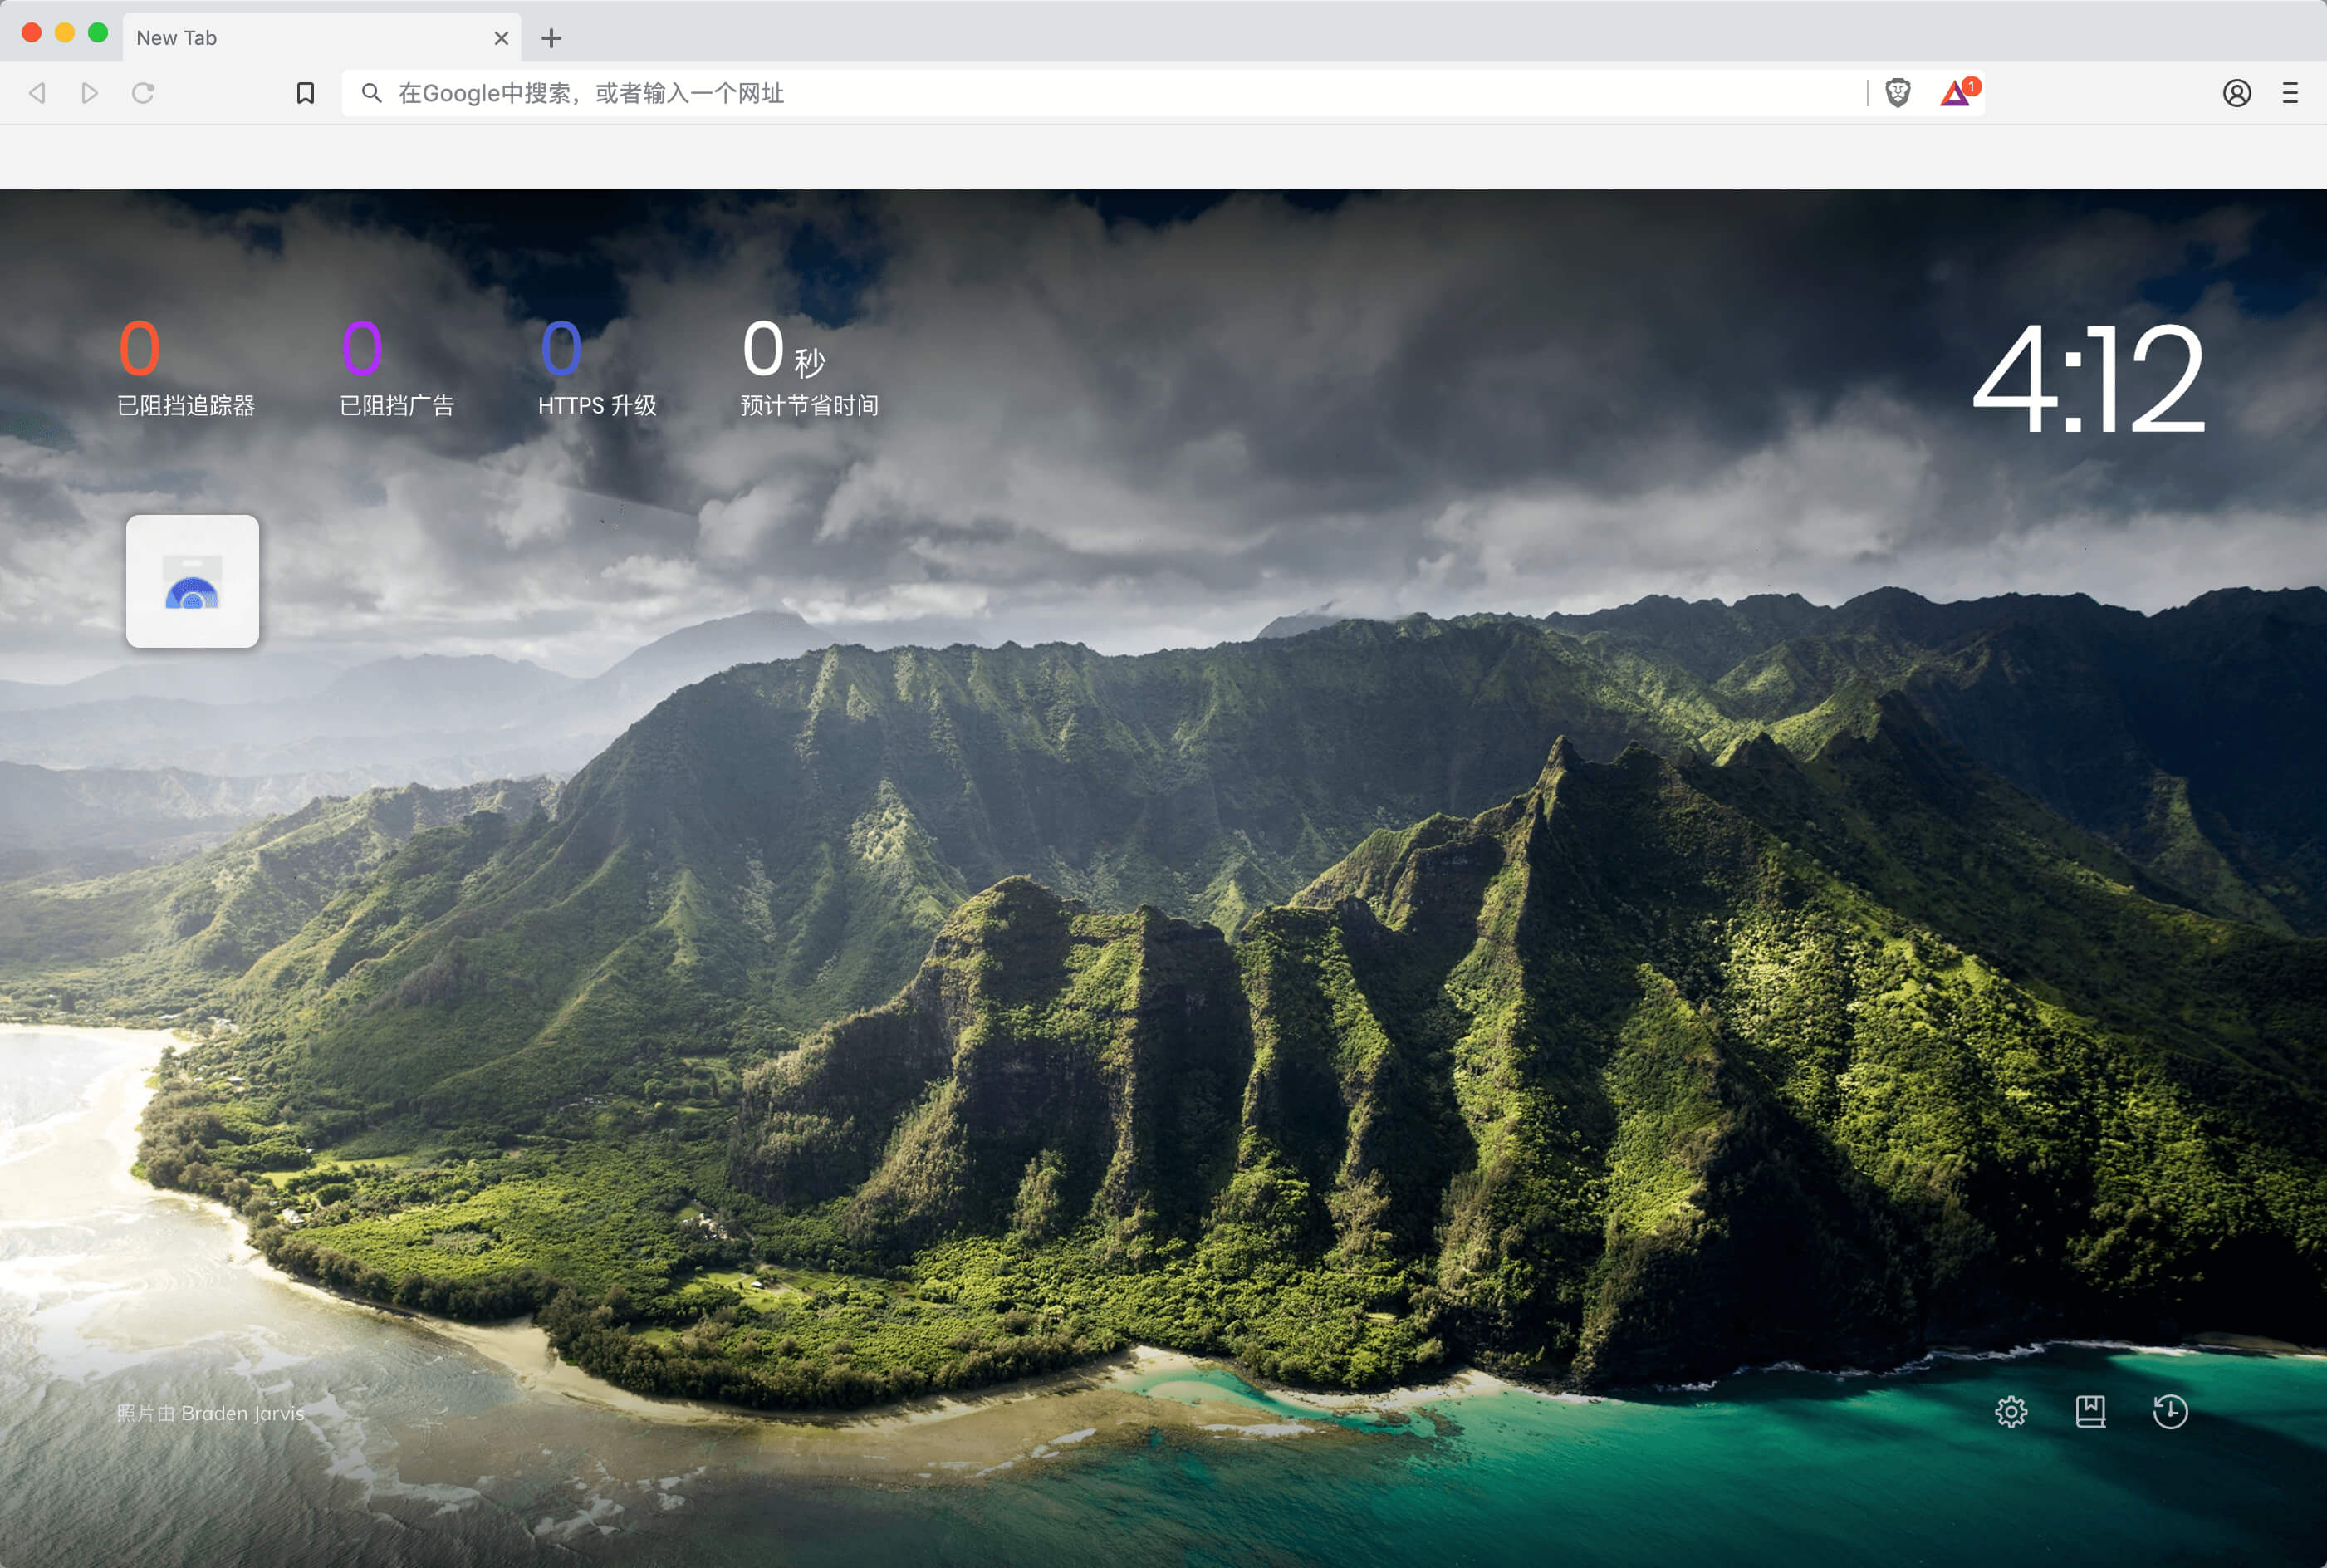
Task: Click the 4:12 clock display
Action: coord(2087,378)
